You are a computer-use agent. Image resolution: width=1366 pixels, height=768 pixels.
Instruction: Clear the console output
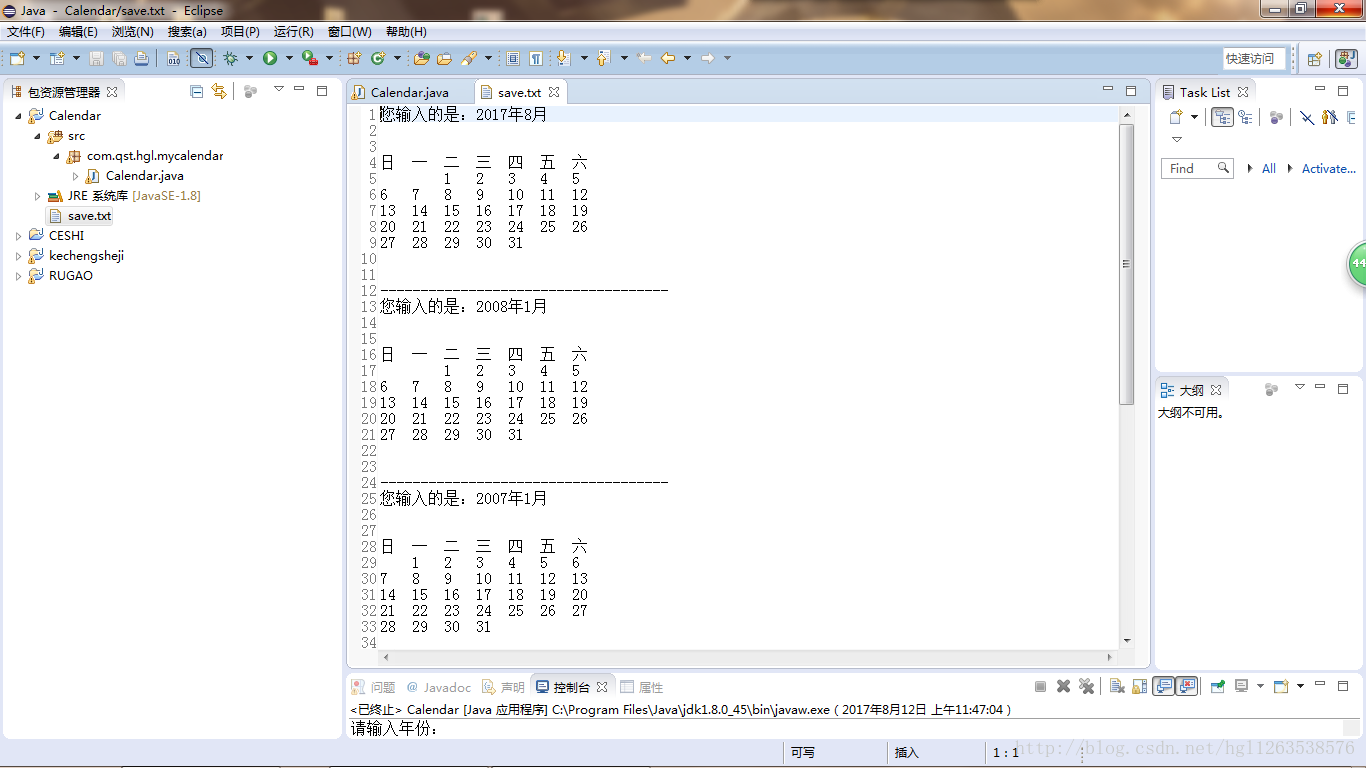click(1117, 687)
